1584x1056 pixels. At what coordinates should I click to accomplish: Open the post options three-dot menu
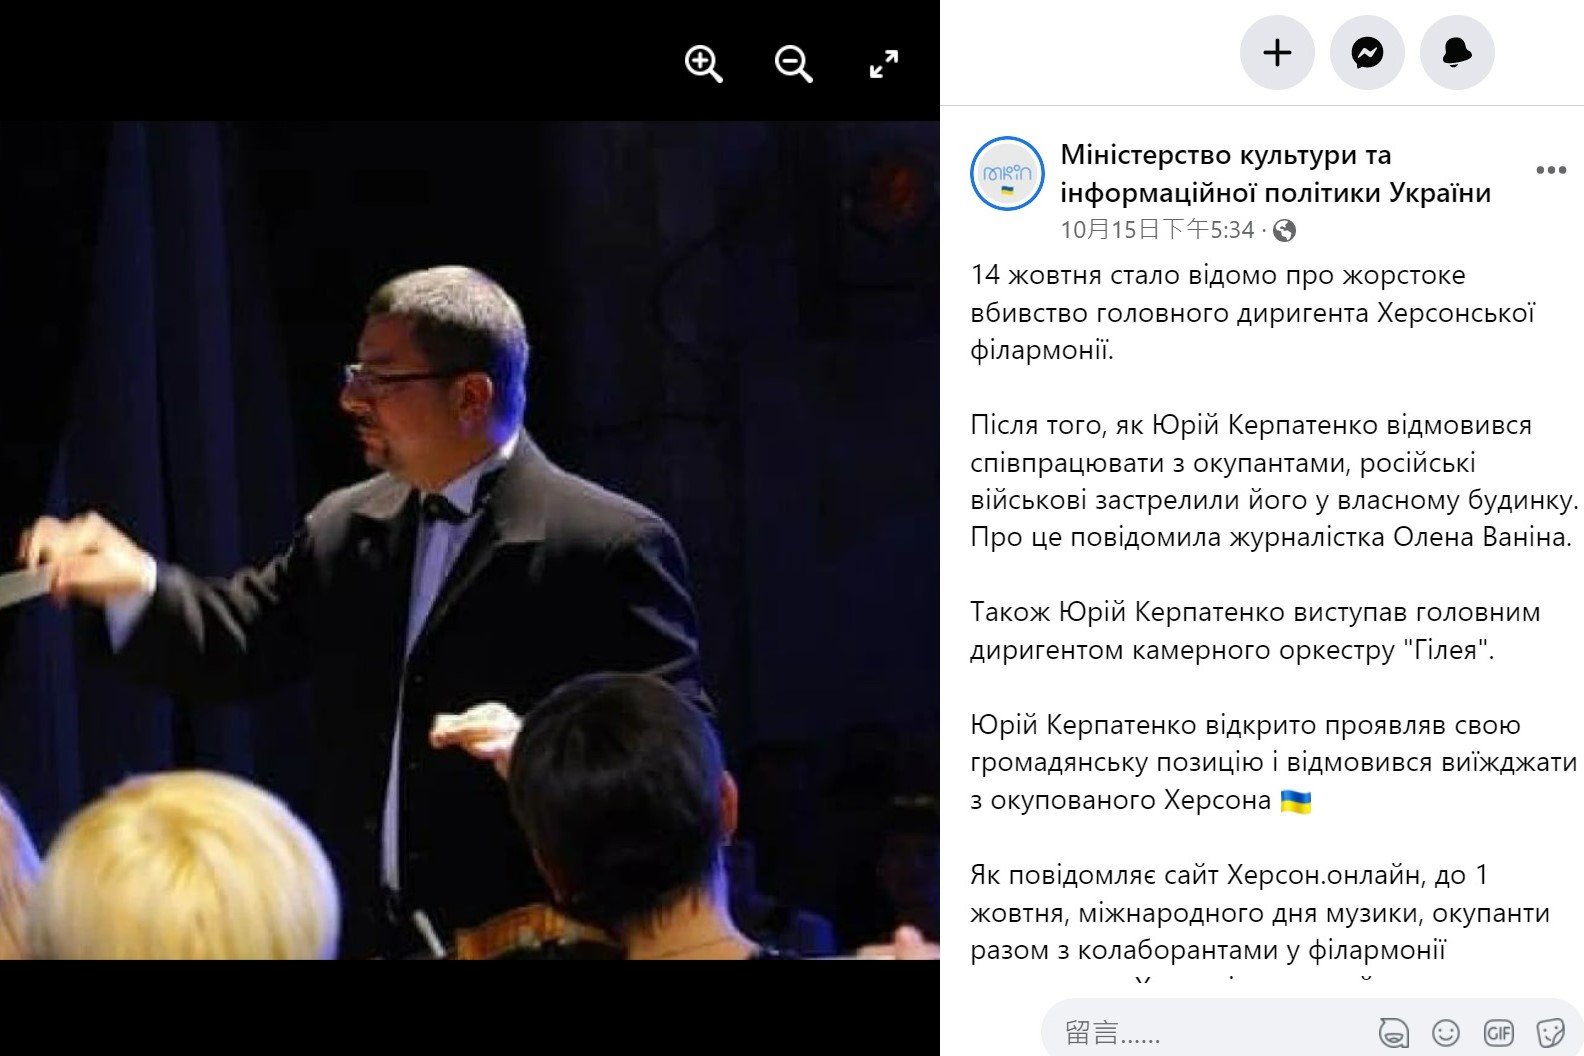click(1551, 170)
